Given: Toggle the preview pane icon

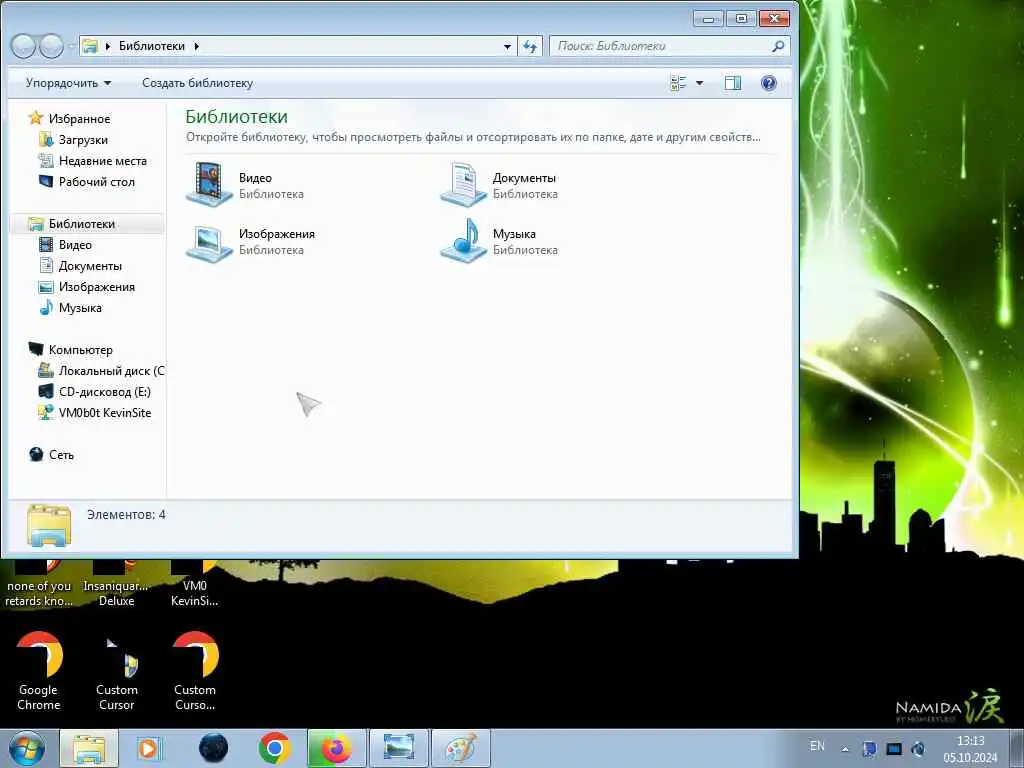Looking at the screenshot, I should pos(733,83).
